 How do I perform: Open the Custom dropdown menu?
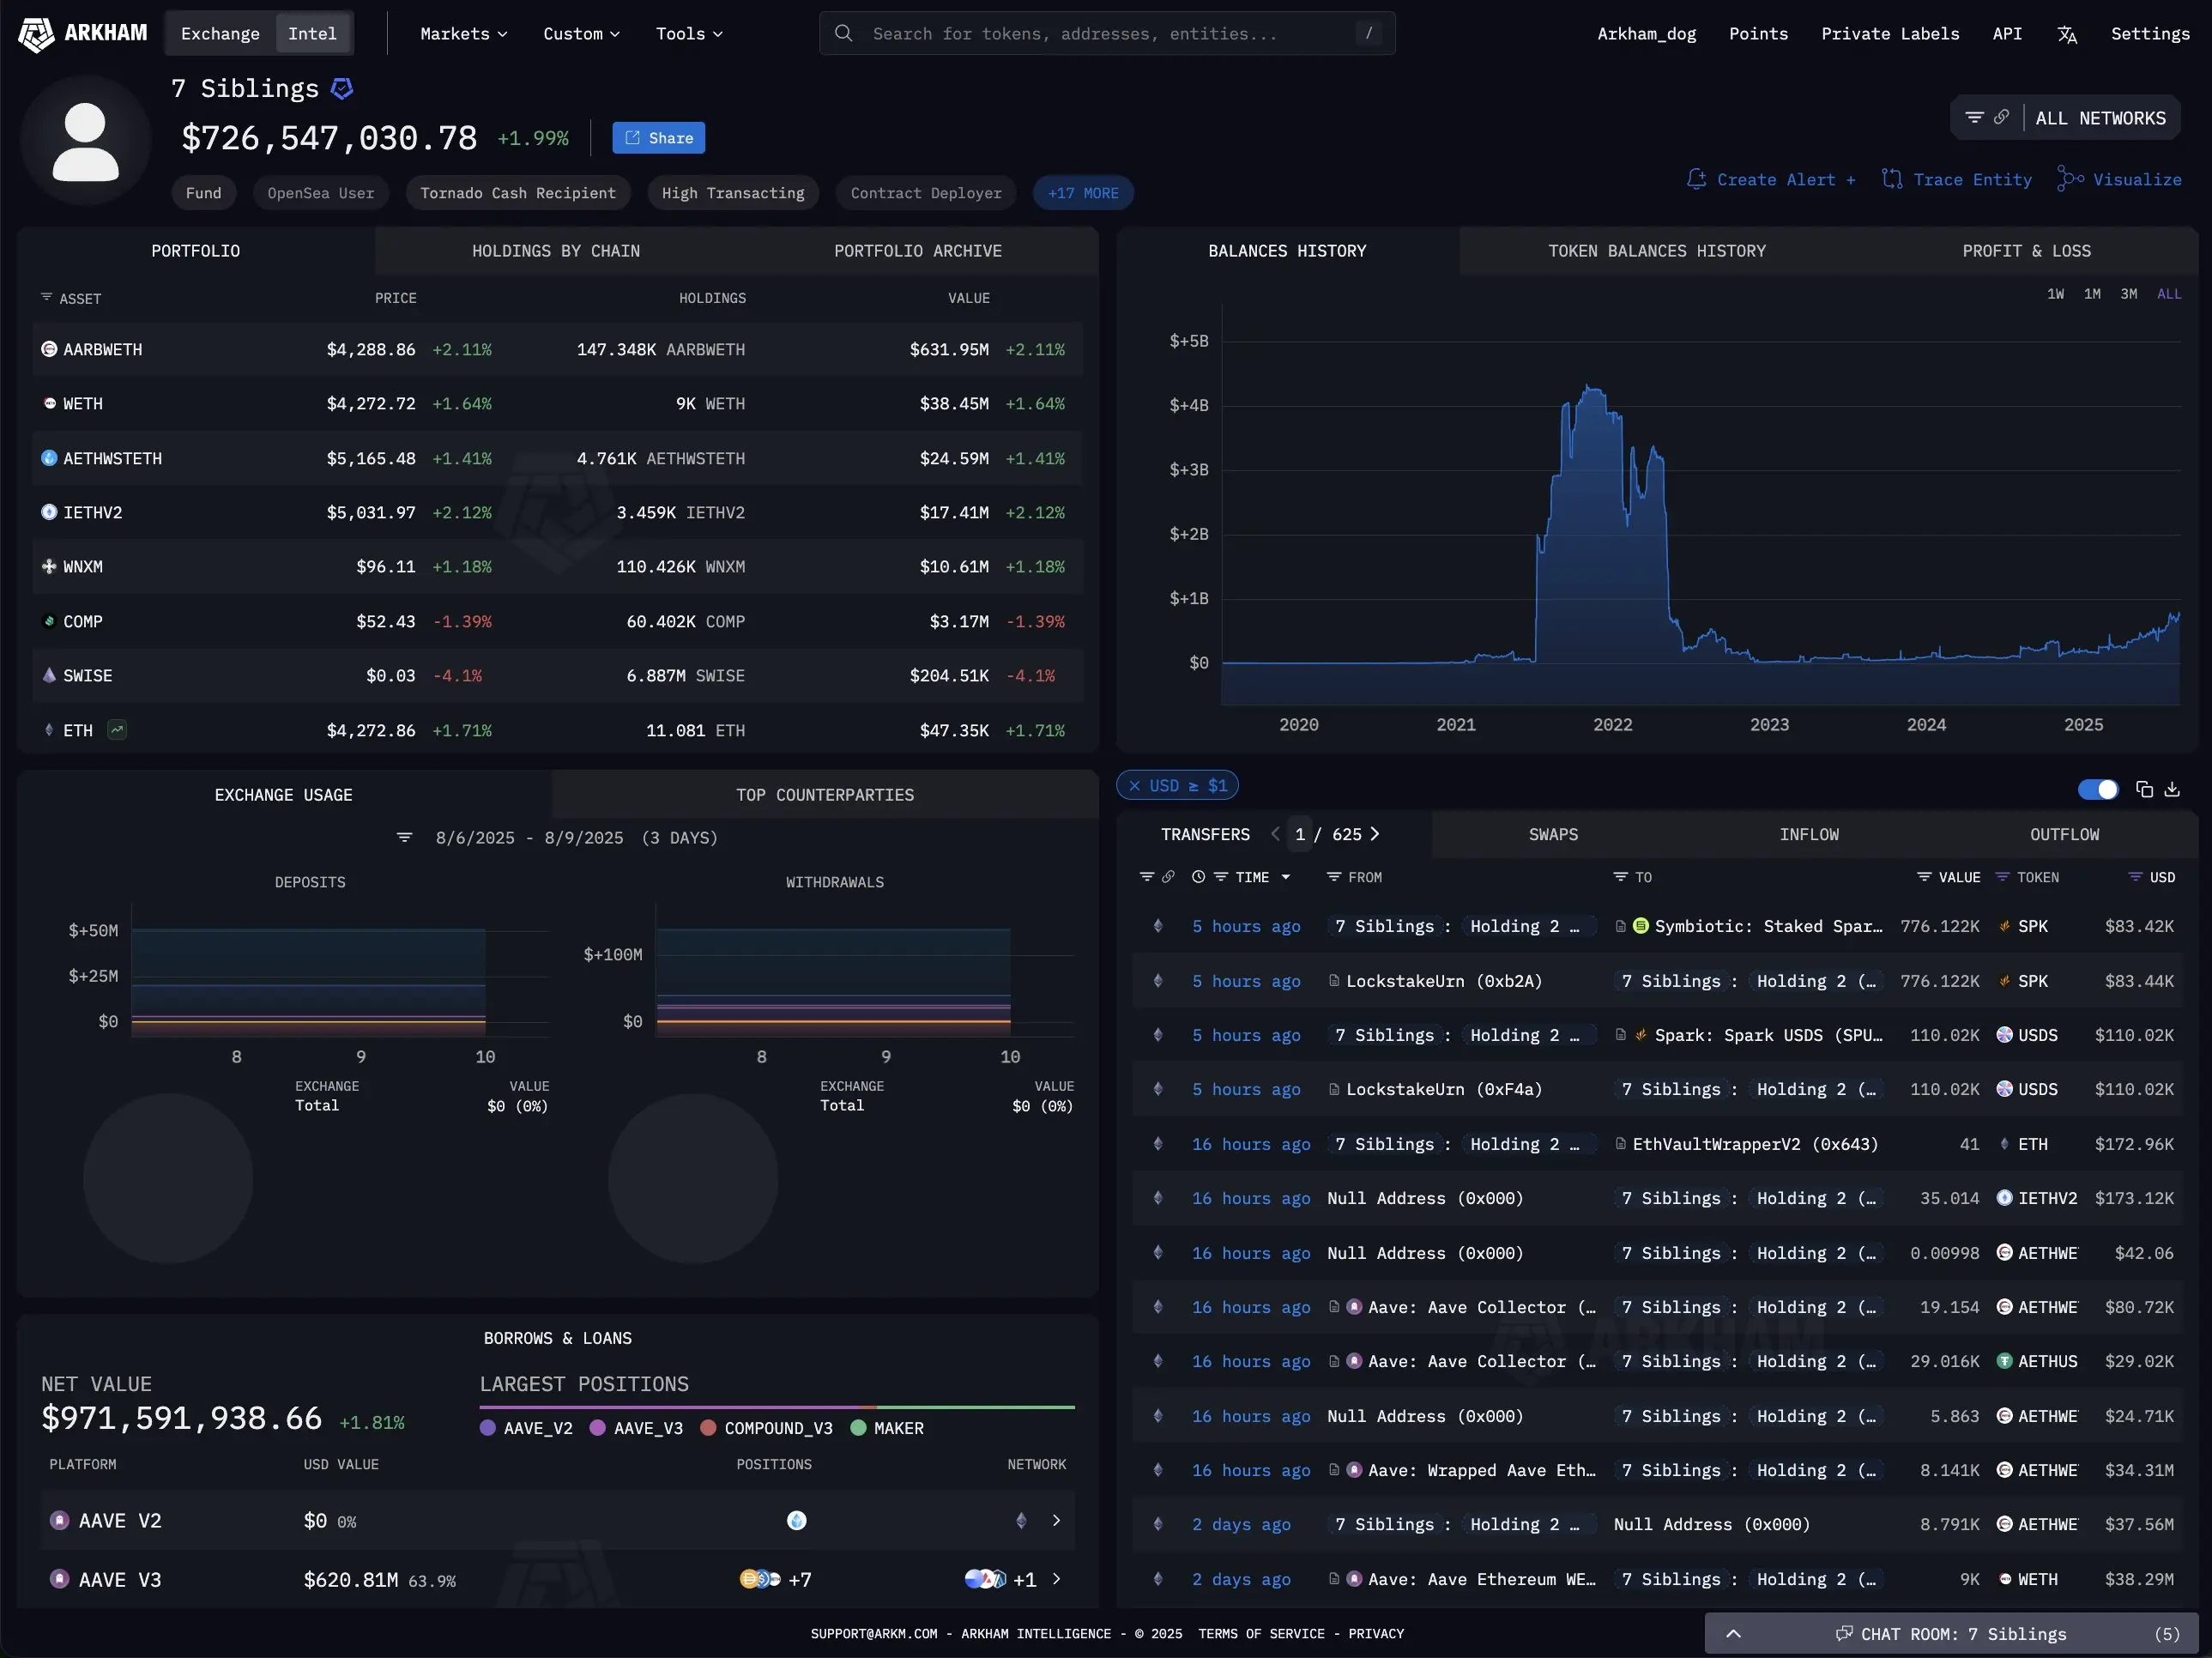tap(581, 33)
